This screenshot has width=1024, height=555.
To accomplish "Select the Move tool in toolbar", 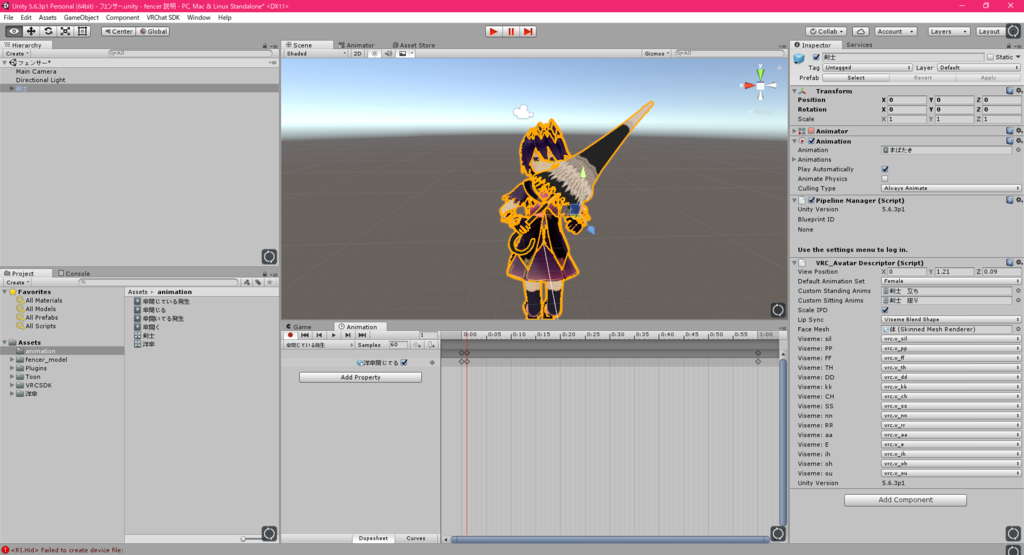I will click(31, 31).
